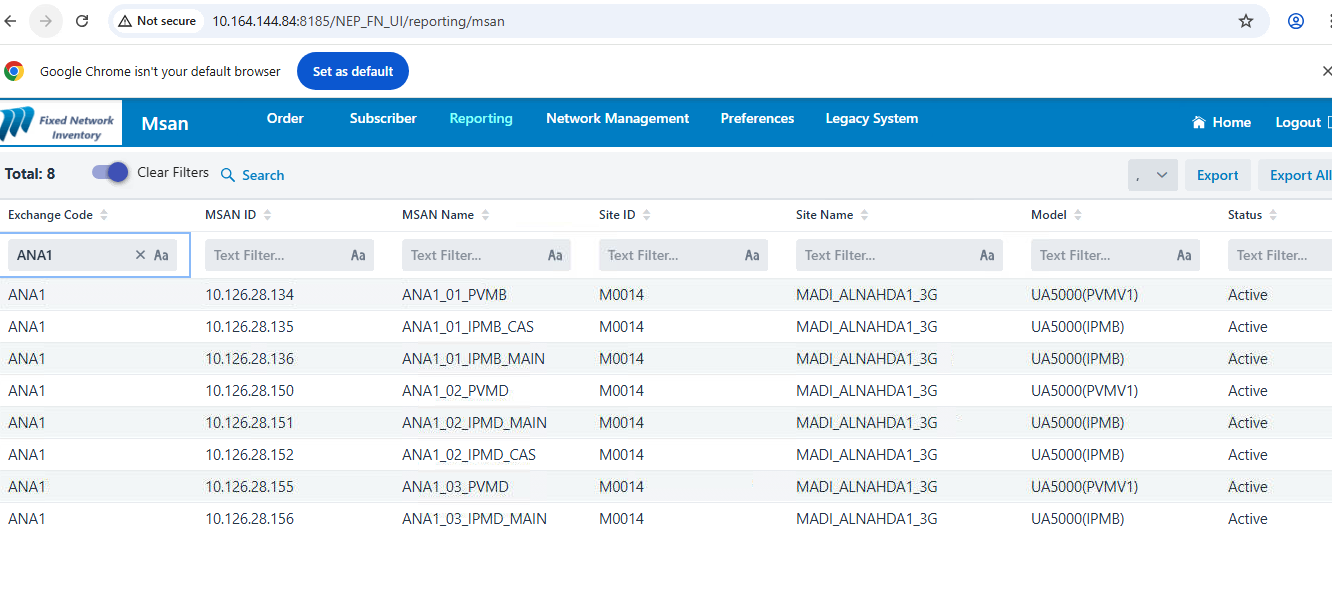This screenshot has height=606, width=1332.
Task: Toggle case match in Exchange Code filter
Action: [x=161, y=255]
